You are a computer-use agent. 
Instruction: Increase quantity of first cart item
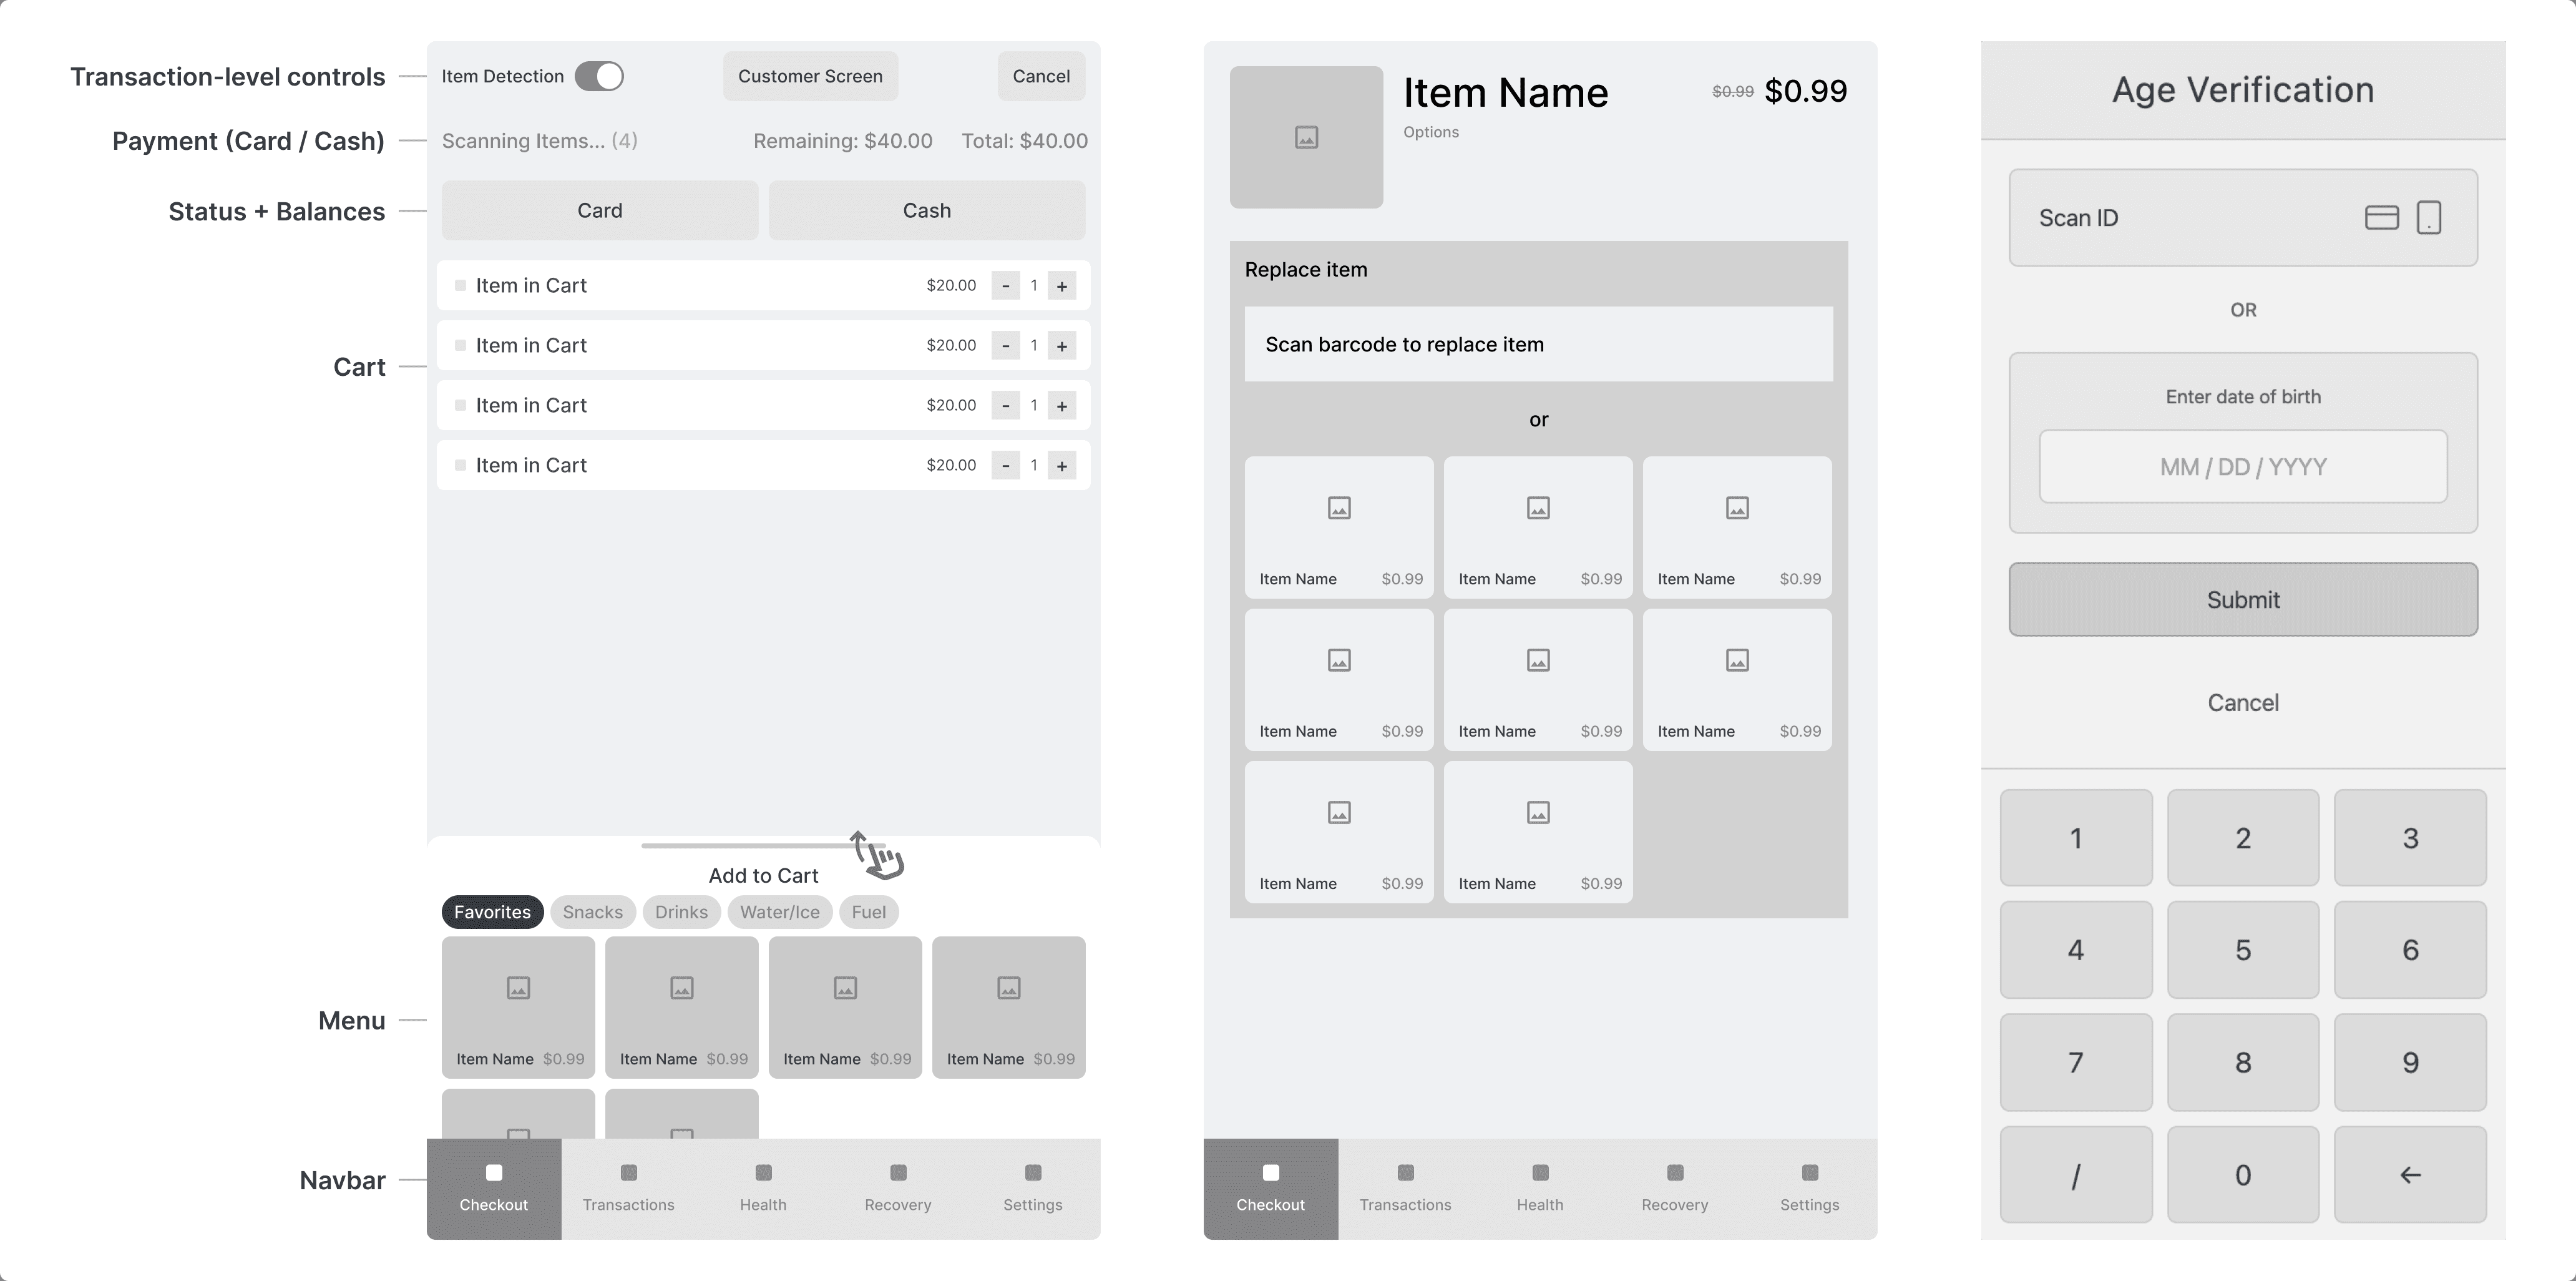(1061, 286)
